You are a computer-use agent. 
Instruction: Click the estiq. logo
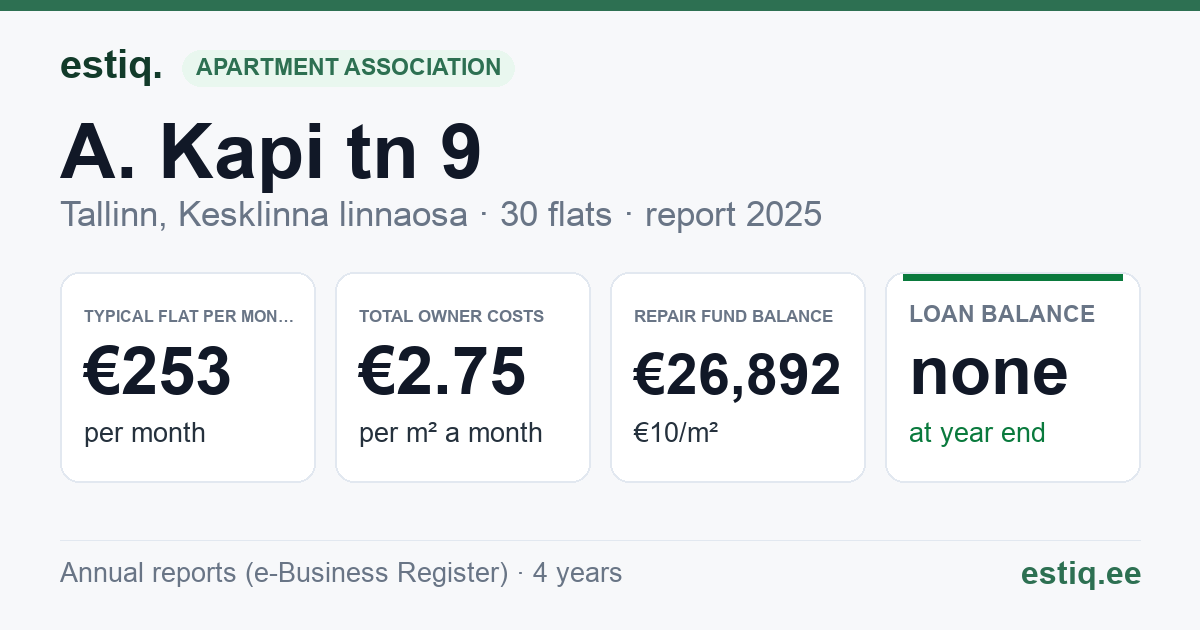click(111, 67)
